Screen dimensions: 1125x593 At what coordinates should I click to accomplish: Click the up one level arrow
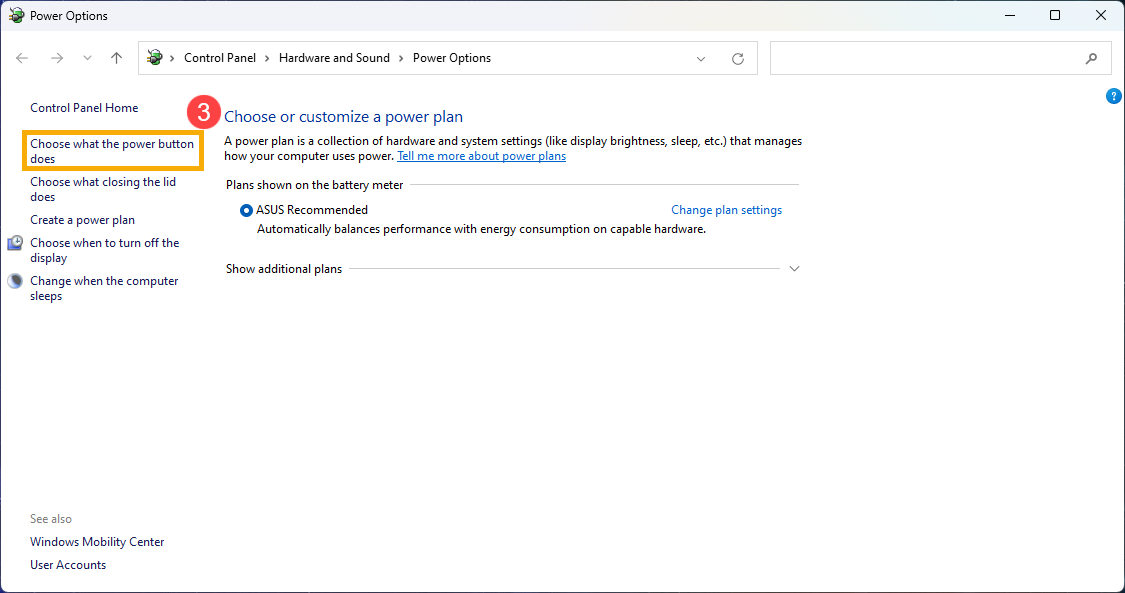pyautogui.click(x=117, y=58)
